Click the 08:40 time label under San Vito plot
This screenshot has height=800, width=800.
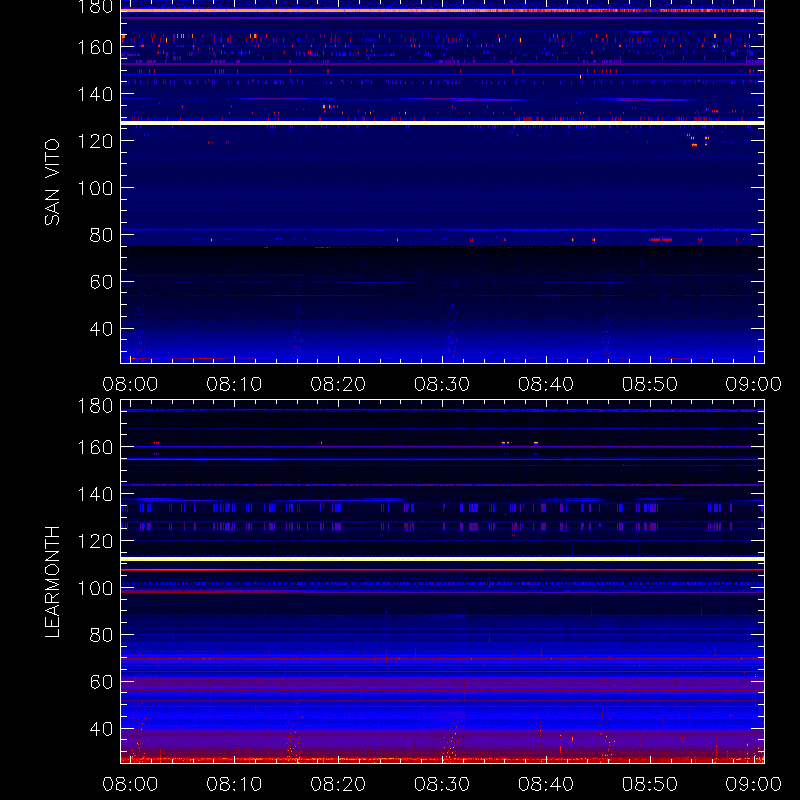click(546, 384)
